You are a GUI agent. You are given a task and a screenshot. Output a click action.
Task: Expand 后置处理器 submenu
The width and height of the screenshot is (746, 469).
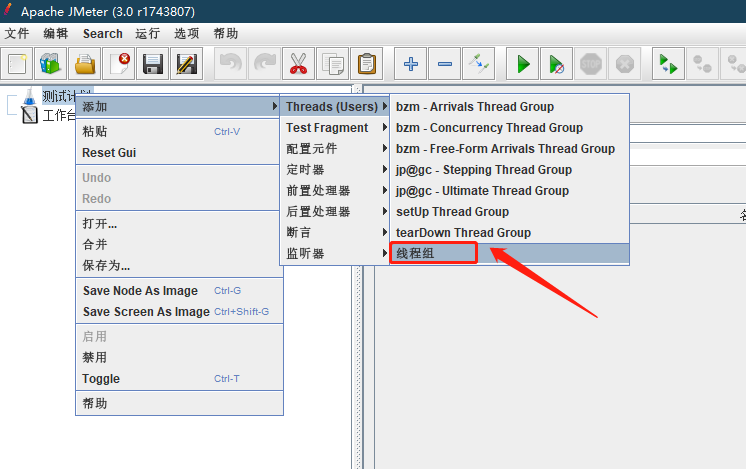tap(334, 211)
